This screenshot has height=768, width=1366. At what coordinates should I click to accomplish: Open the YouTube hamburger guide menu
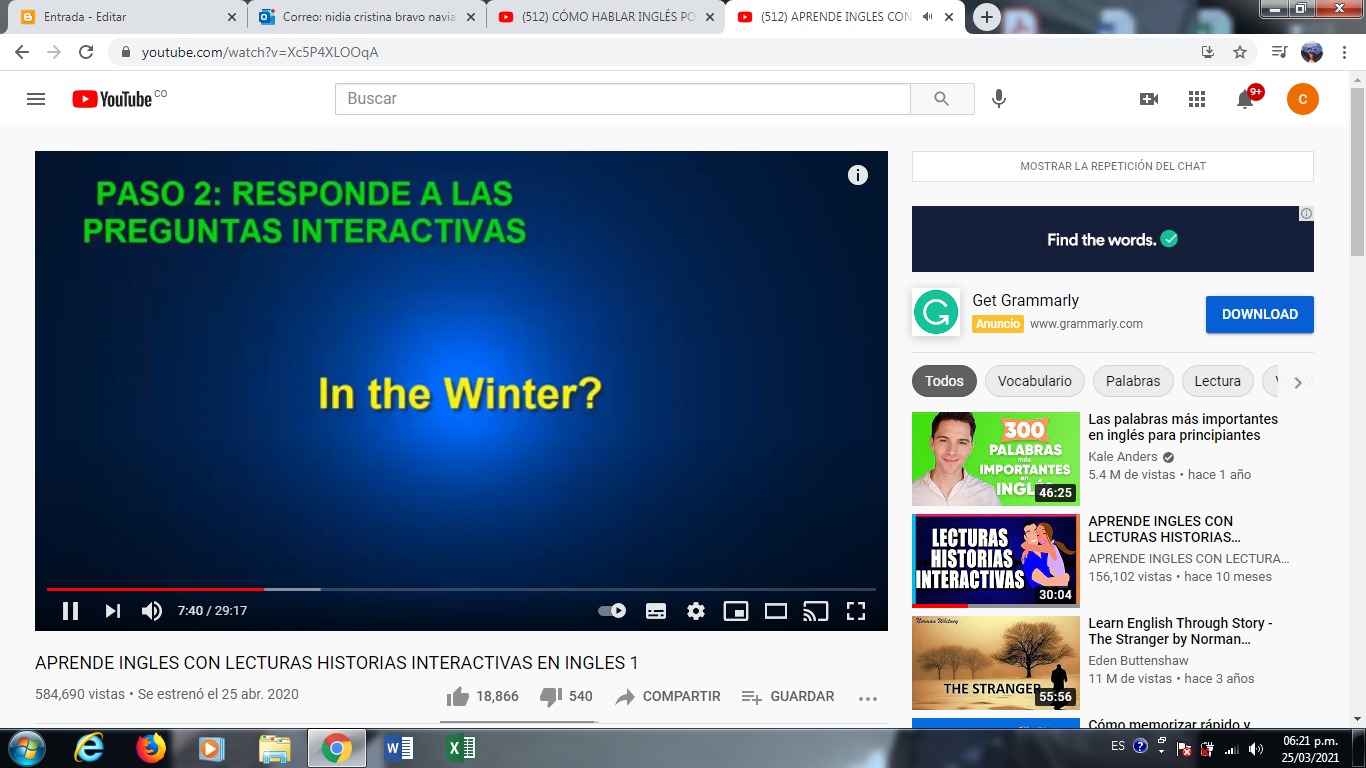(x=36, y=99)
